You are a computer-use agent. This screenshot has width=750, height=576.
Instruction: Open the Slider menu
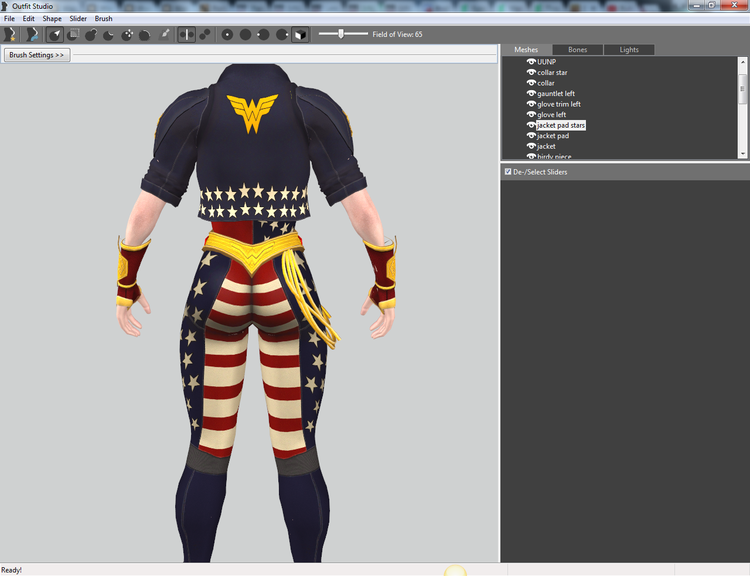(x=78, y=19)
